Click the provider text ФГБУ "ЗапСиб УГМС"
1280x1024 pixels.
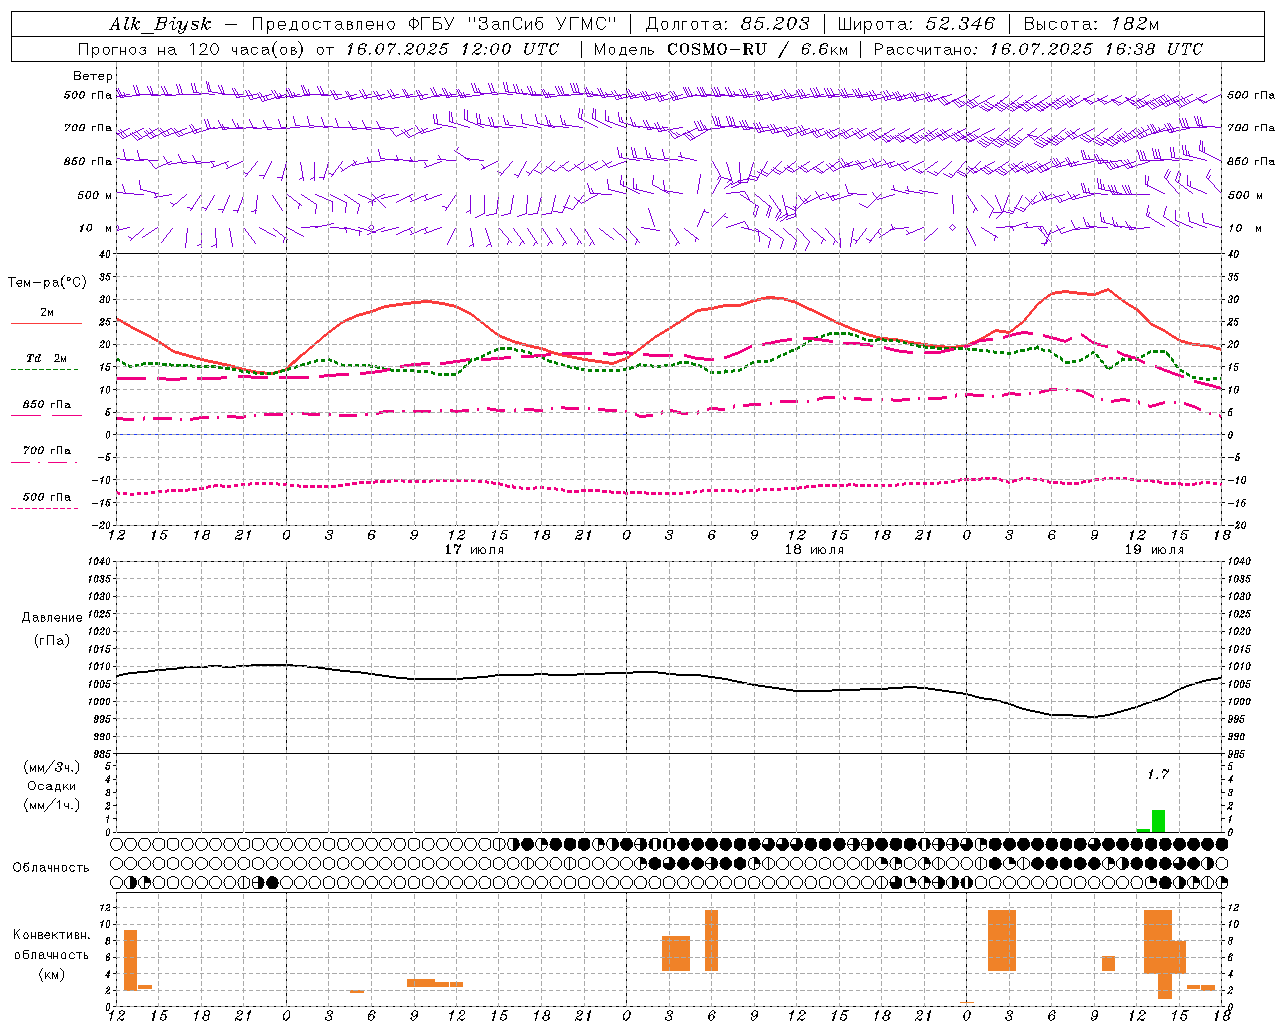(x=512, y=24)
